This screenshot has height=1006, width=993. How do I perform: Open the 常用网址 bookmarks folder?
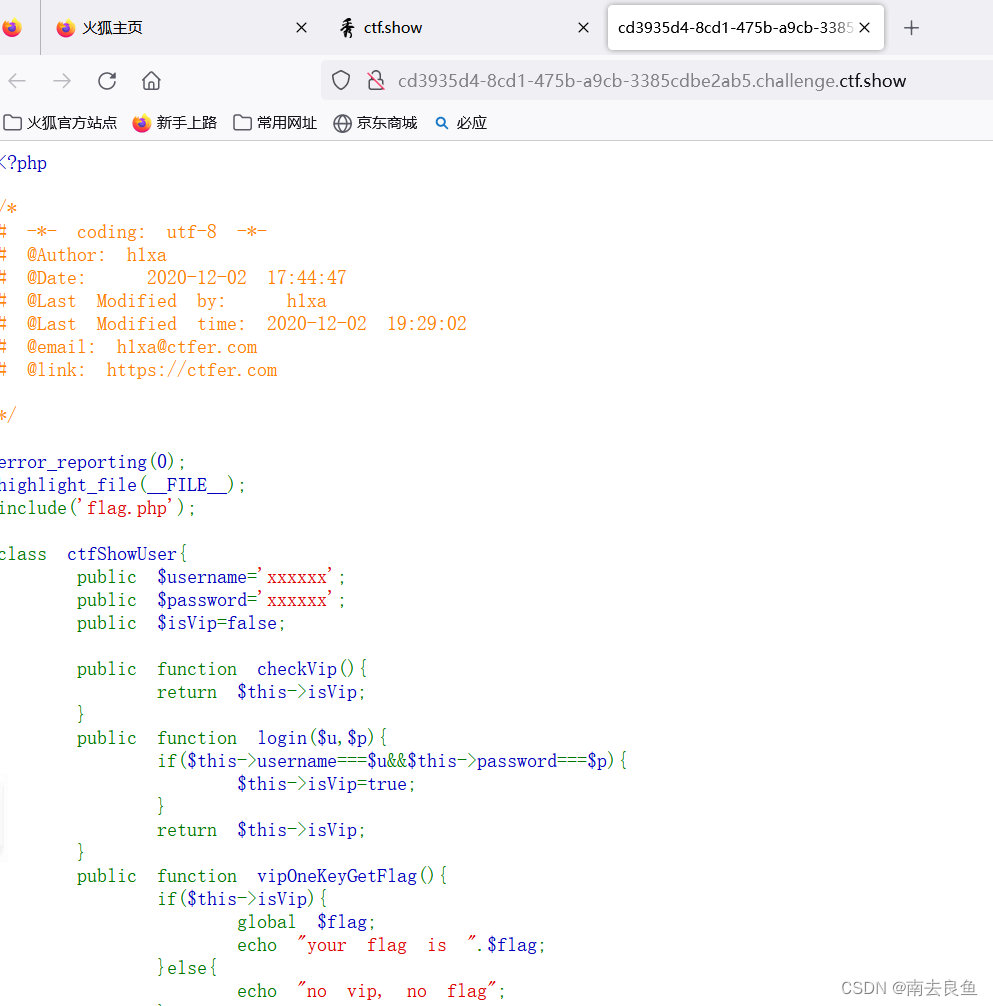coord(274,122)
